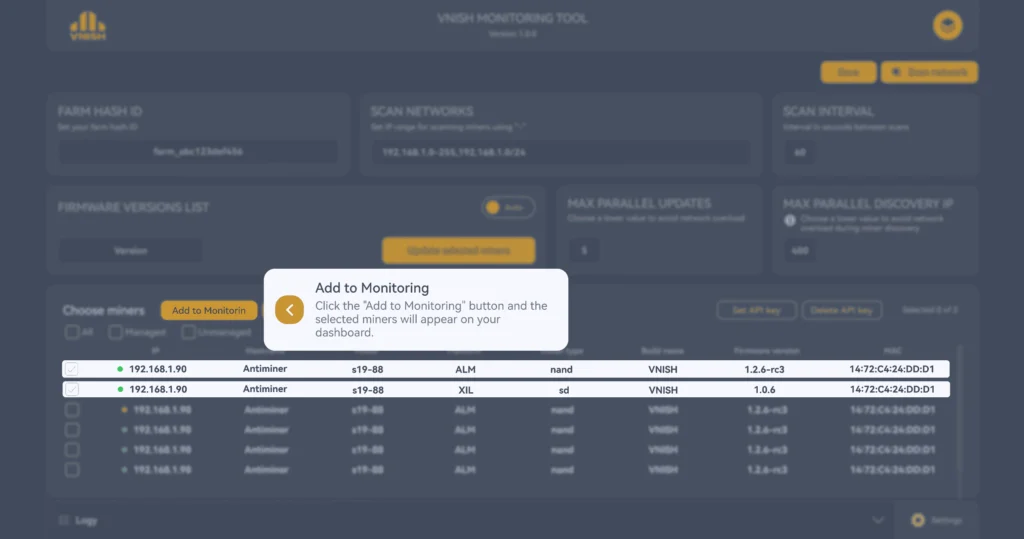Click the Save button
1024x539 pixels.
848,72
